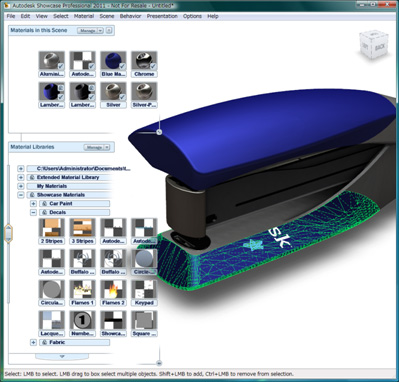
Task: Collapse the Decals category
Action: (x=33, y=212)
